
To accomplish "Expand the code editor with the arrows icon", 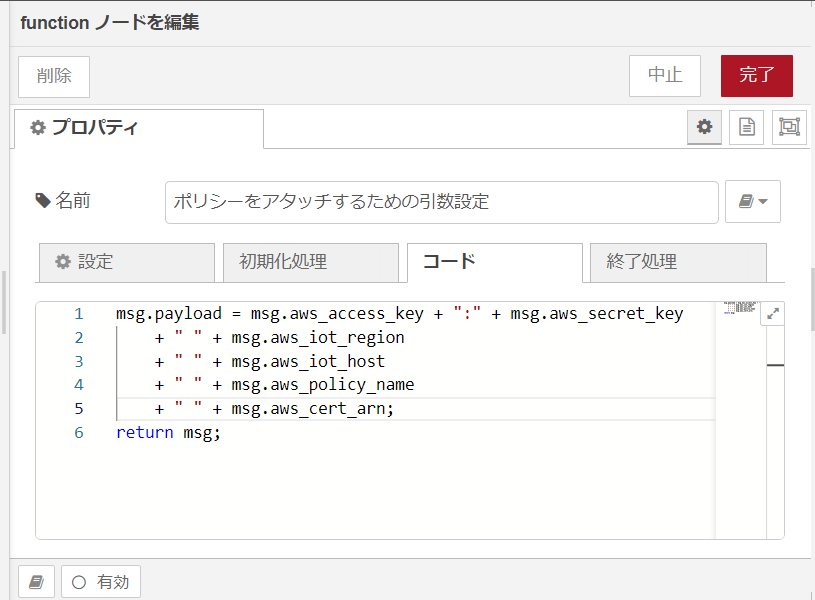I will click(x=772, y=314).
